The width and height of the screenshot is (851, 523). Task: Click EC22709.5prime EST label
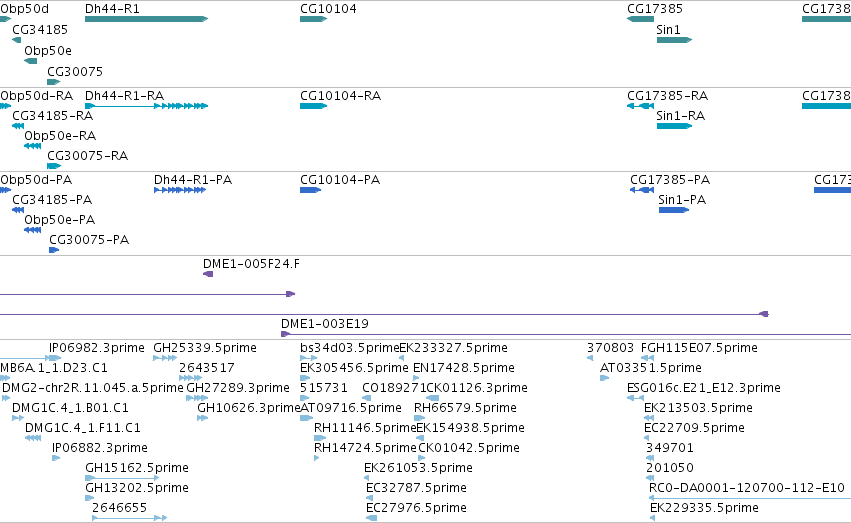click(694, 428)
